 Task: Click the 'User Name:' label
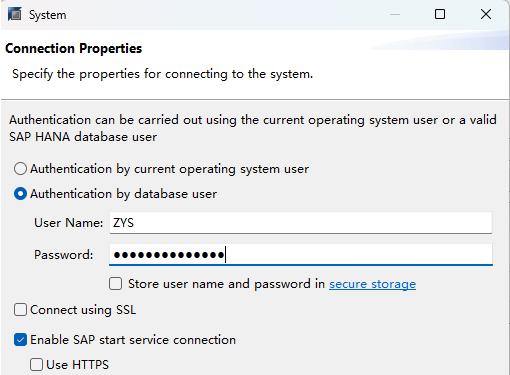click(69, 223)
